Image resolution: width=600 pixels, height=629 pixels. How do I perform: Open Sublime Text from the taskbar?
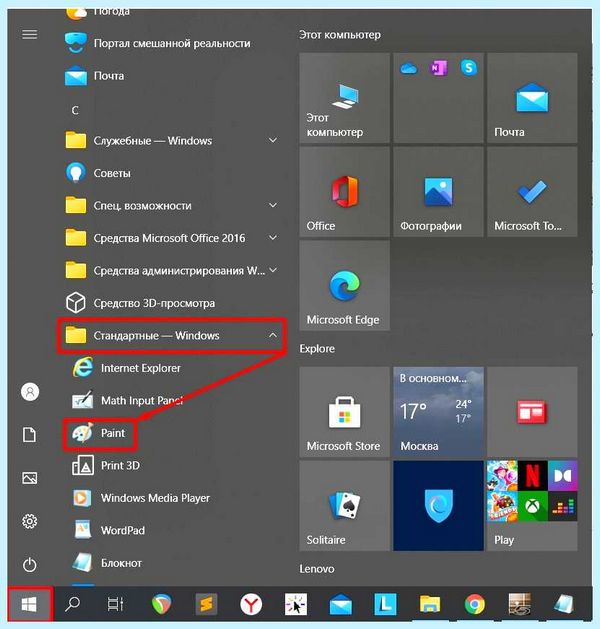click(206, 604)
